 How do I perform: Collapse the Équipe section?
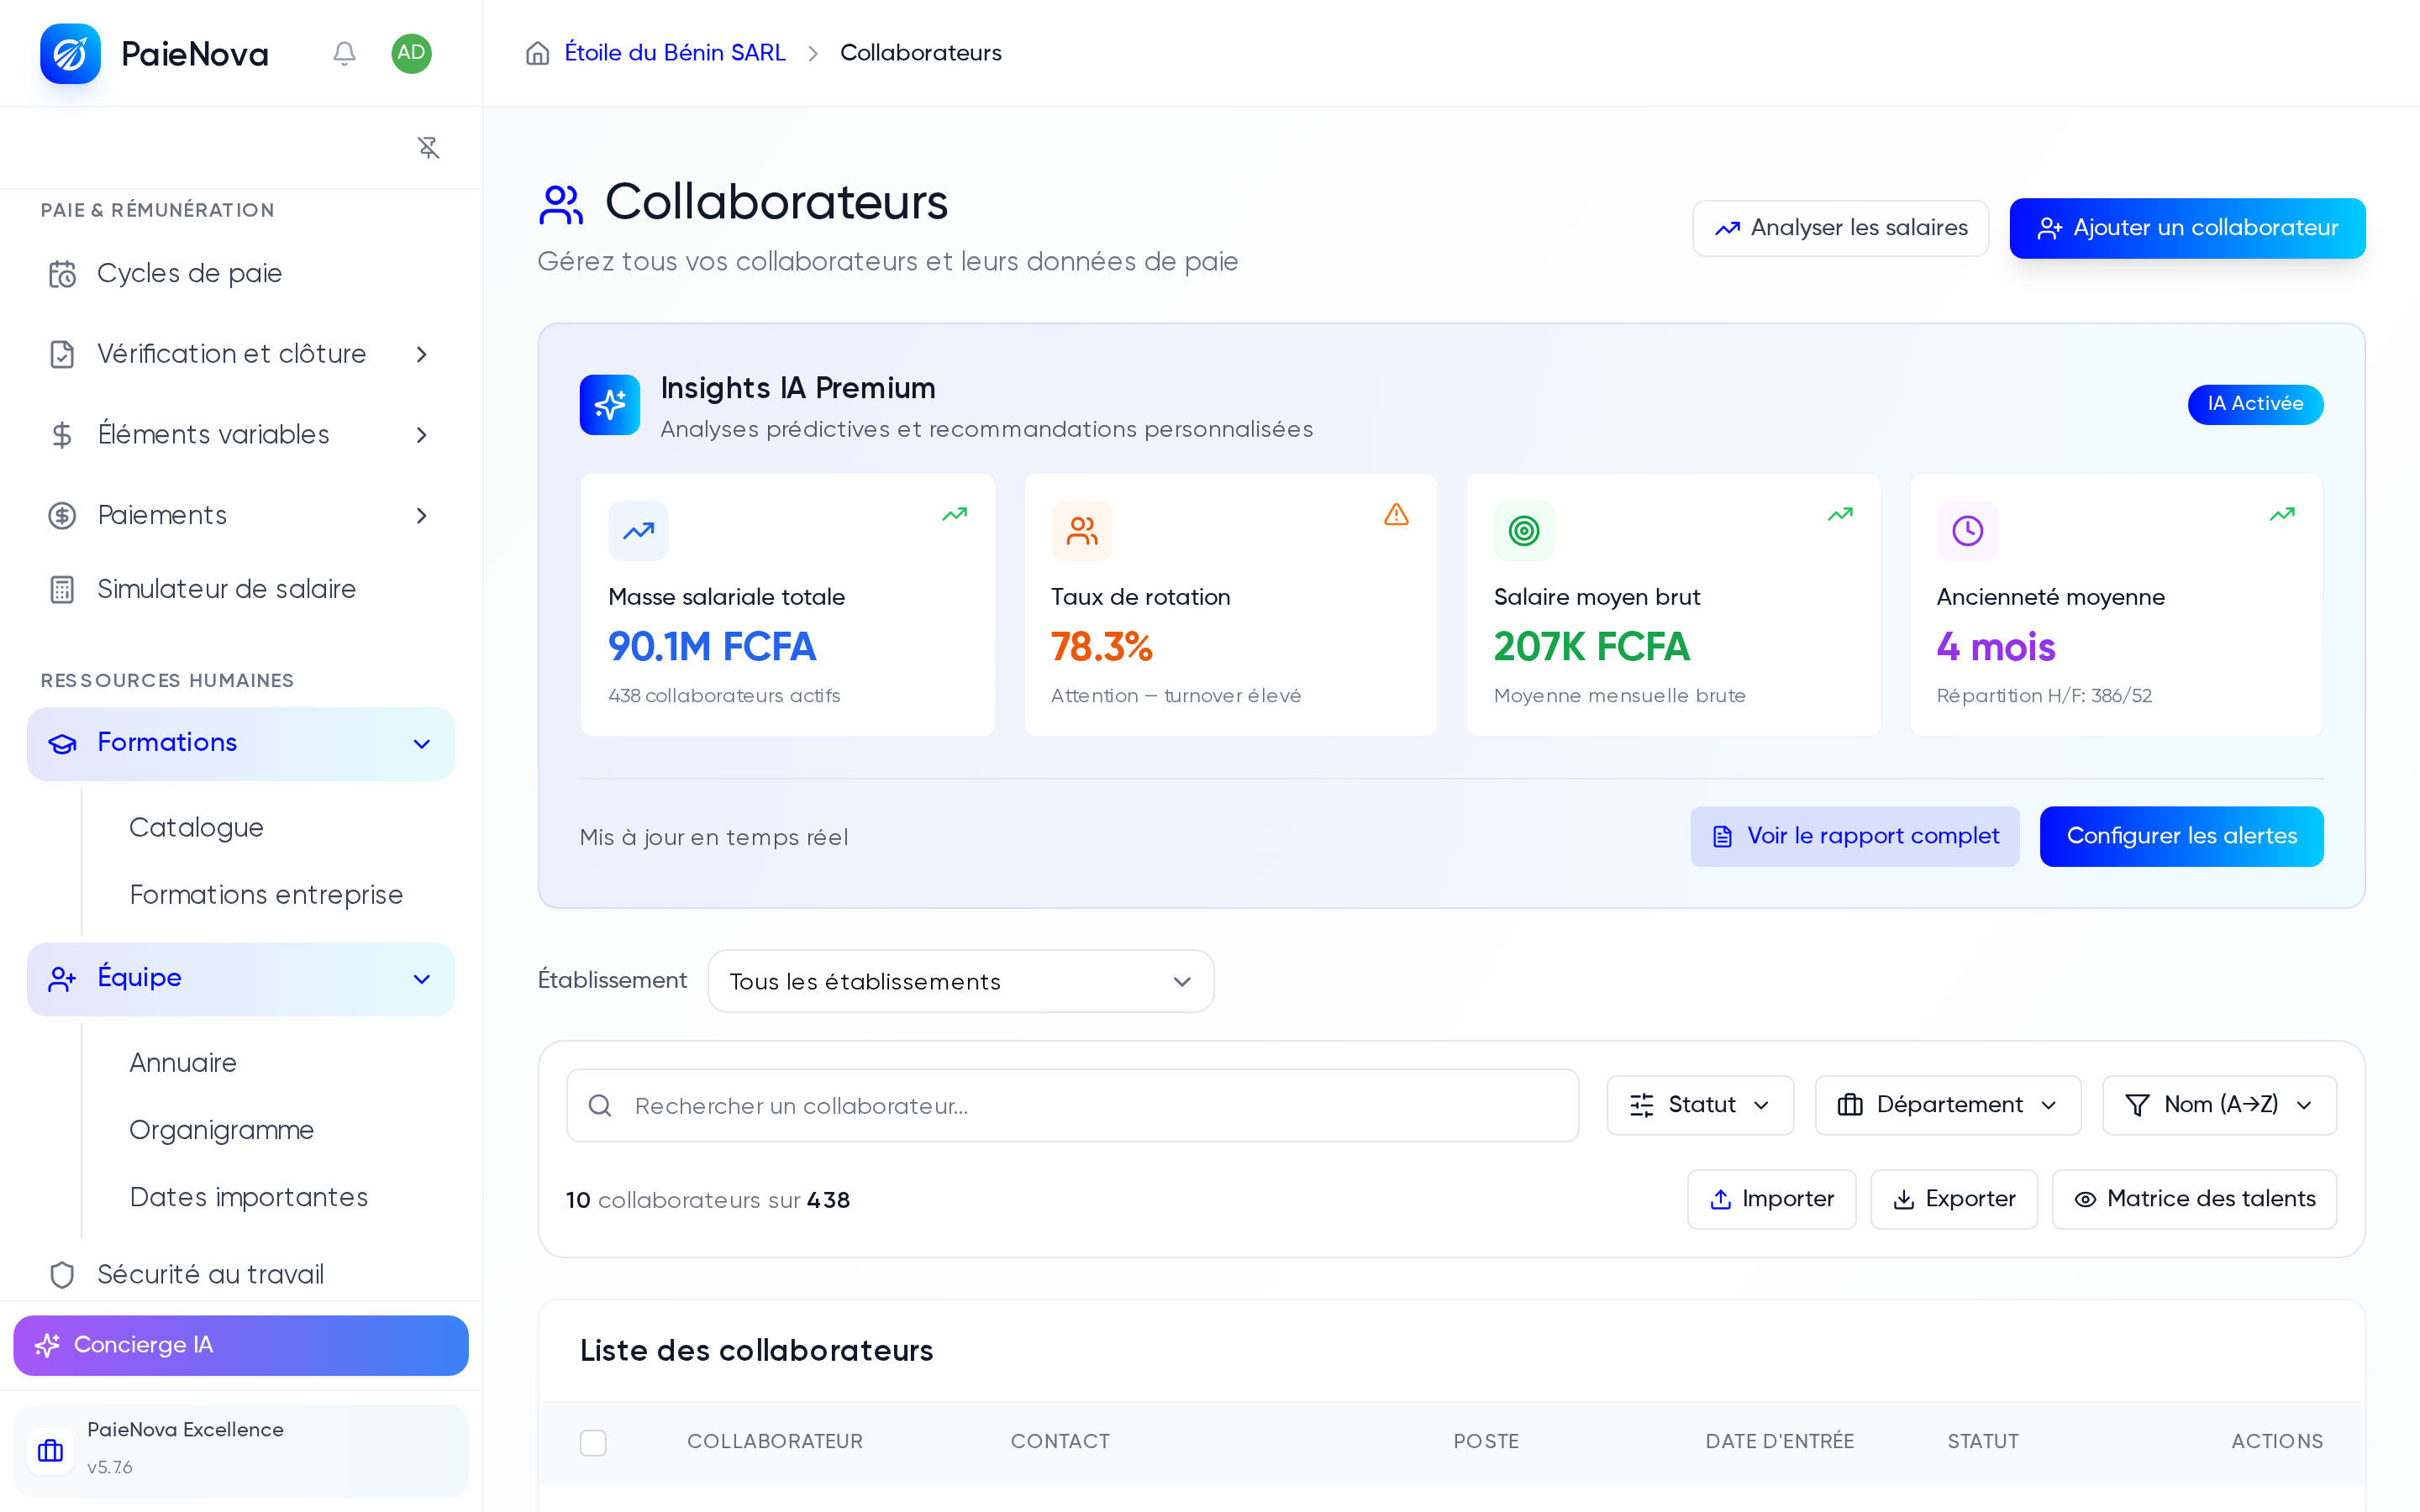(x=422, y=979)
